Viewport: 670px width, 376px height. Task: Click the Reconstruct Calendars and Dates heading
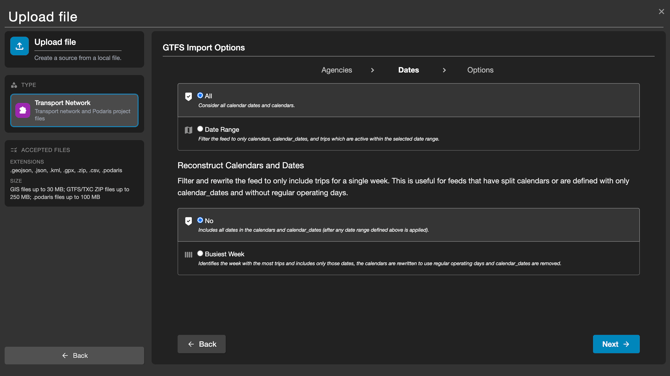tap(241, 165)
